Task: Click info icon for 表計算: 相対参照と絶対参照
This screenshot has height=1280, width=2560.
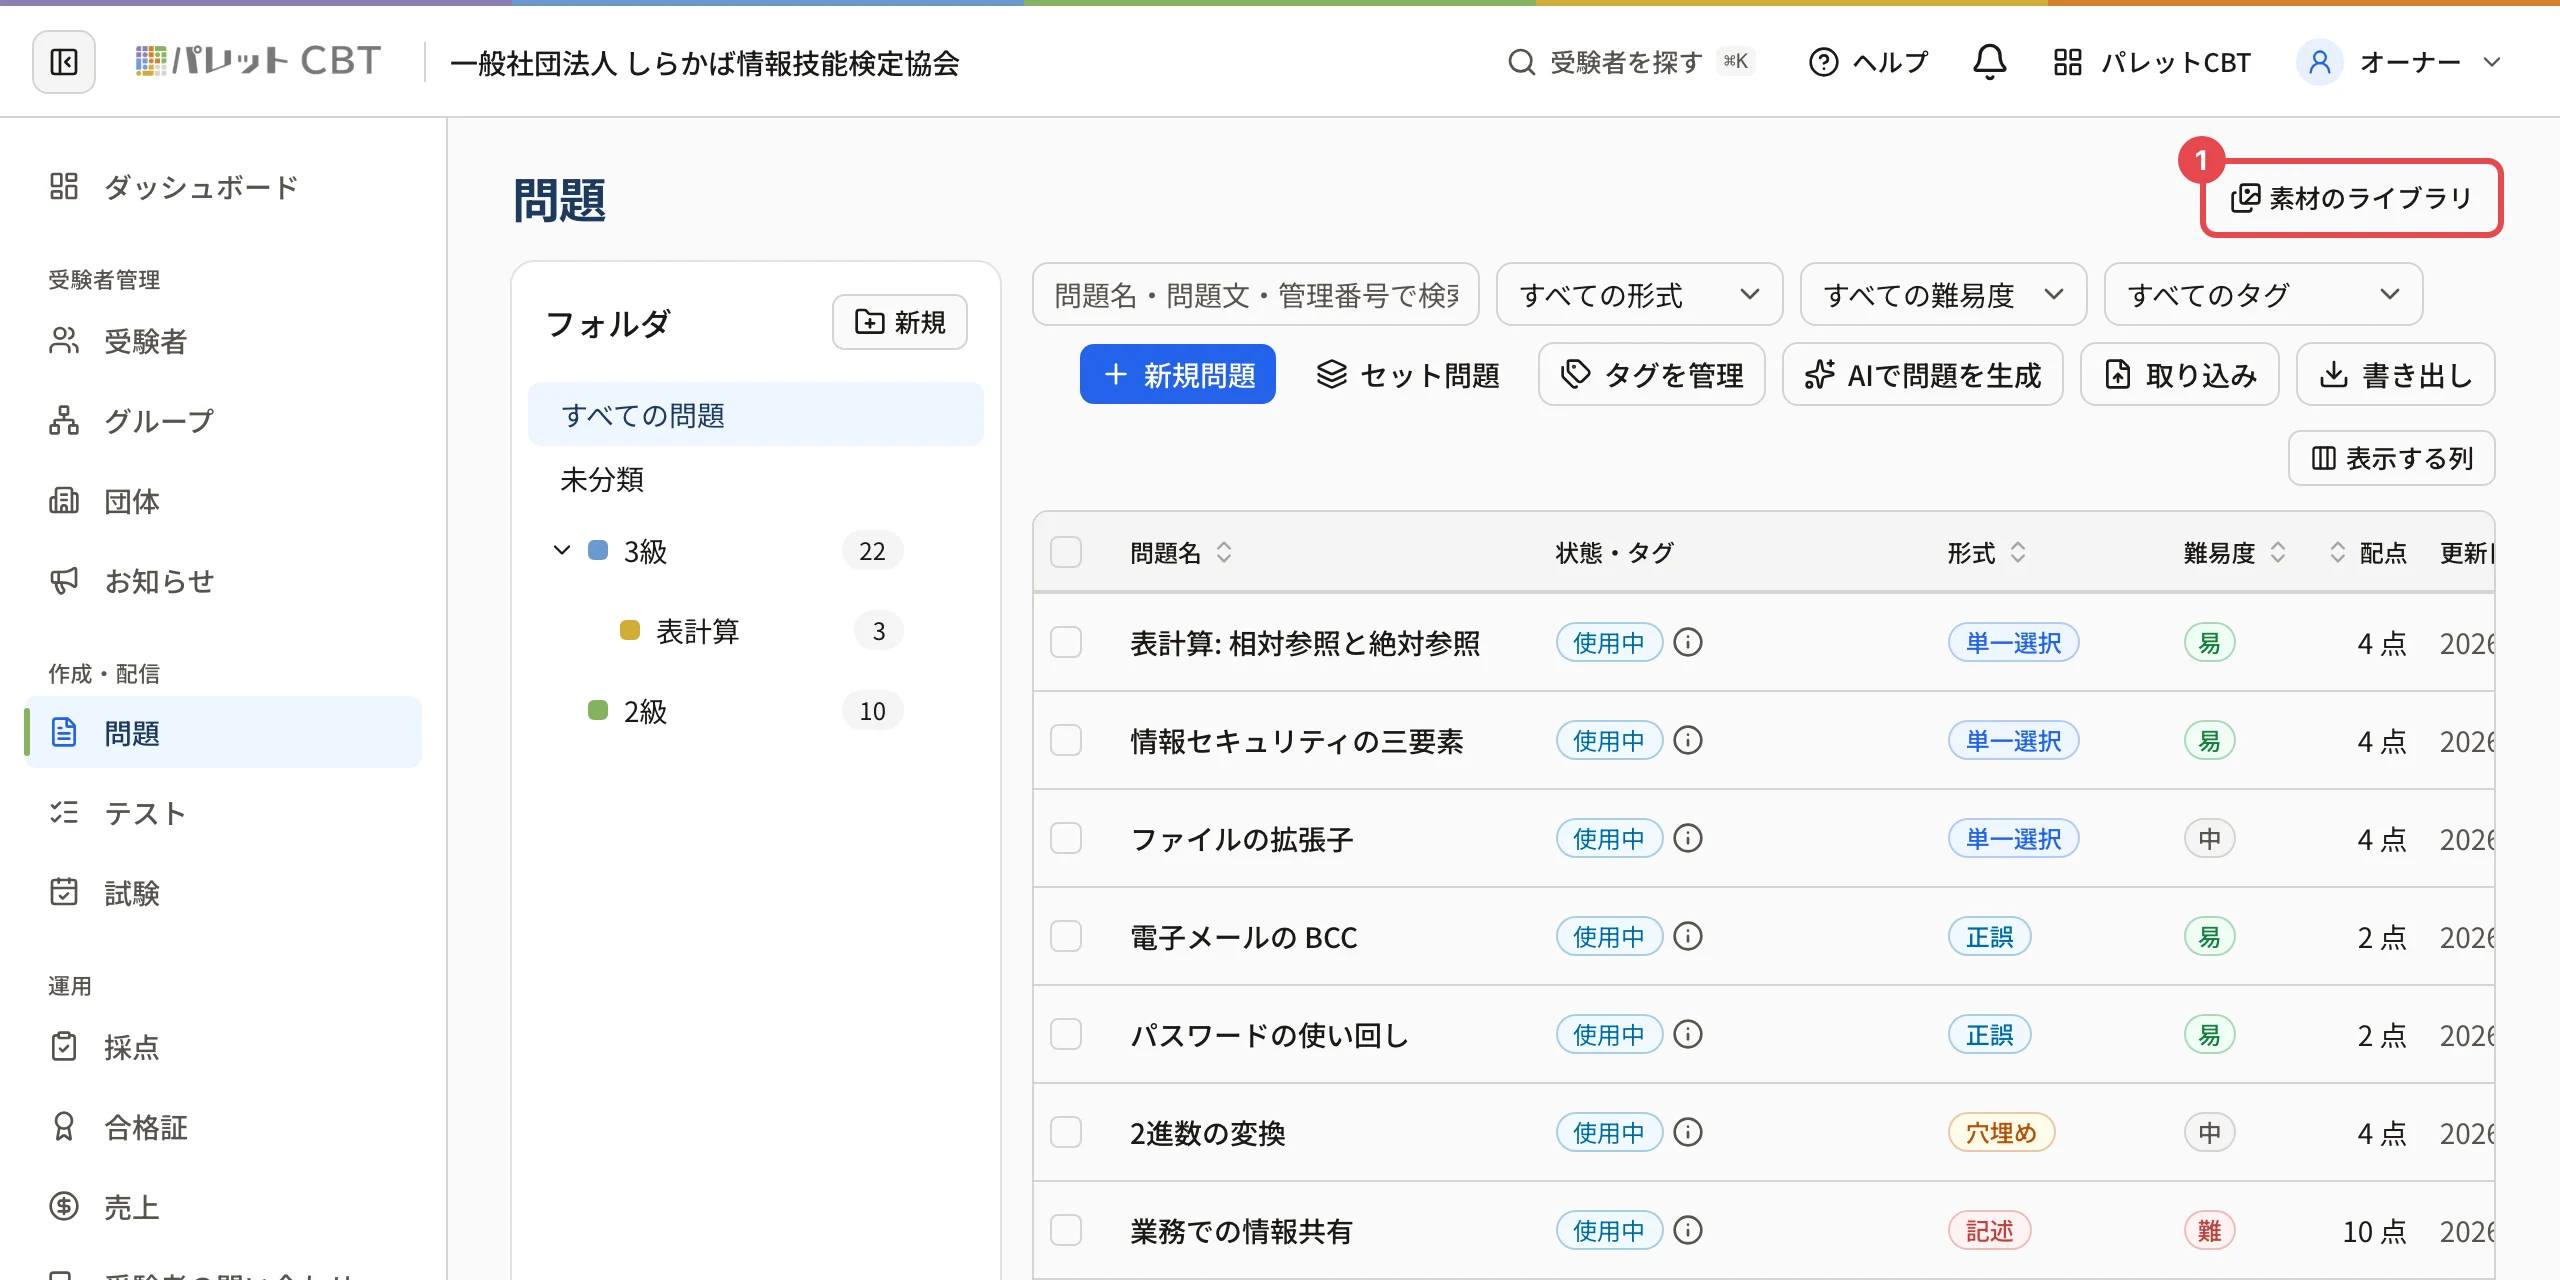Action: (x=1688, y=642)
